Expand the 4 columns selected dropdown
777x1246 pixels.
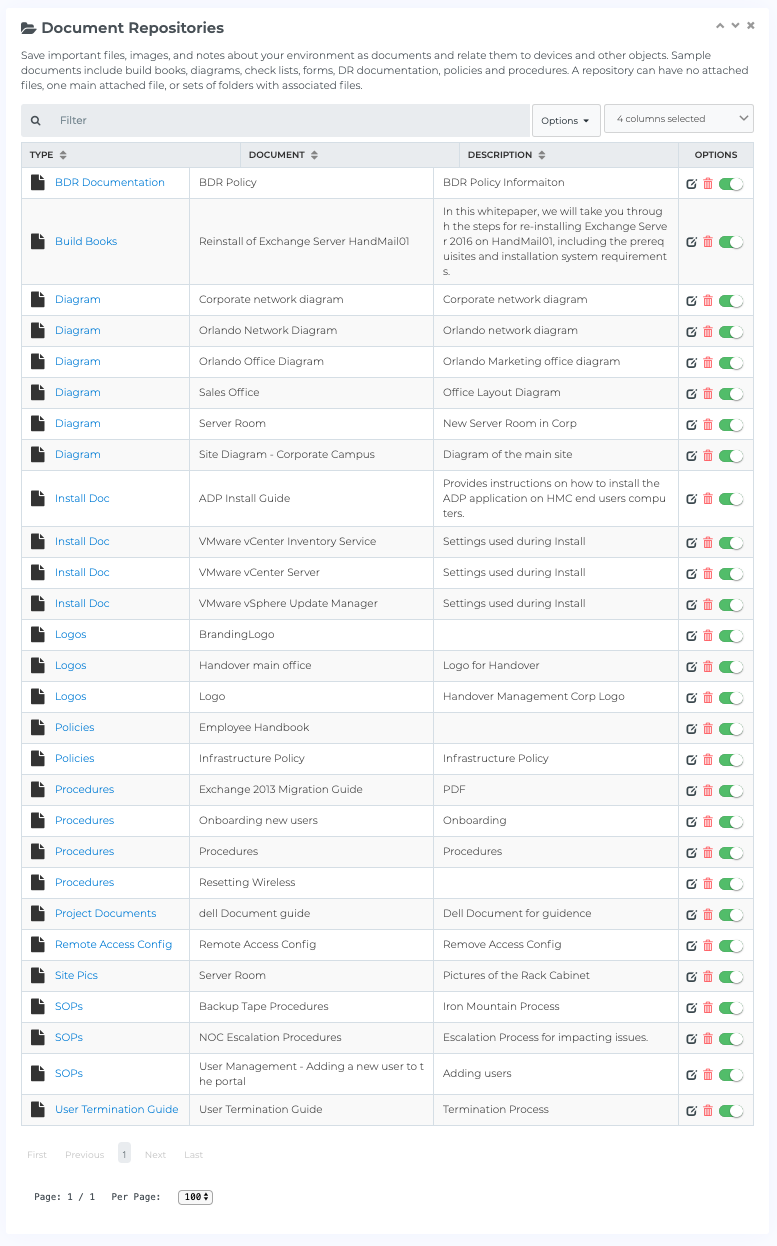point(678,119)
